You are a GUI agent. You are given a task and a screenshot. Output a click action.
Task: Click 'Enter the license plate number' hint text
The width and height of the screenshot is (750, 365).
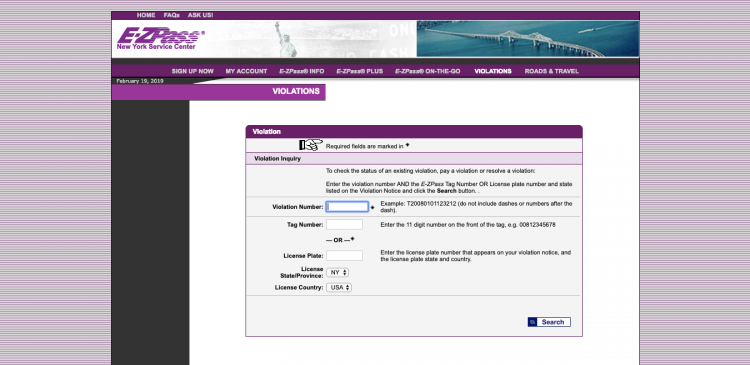point(475,255)
